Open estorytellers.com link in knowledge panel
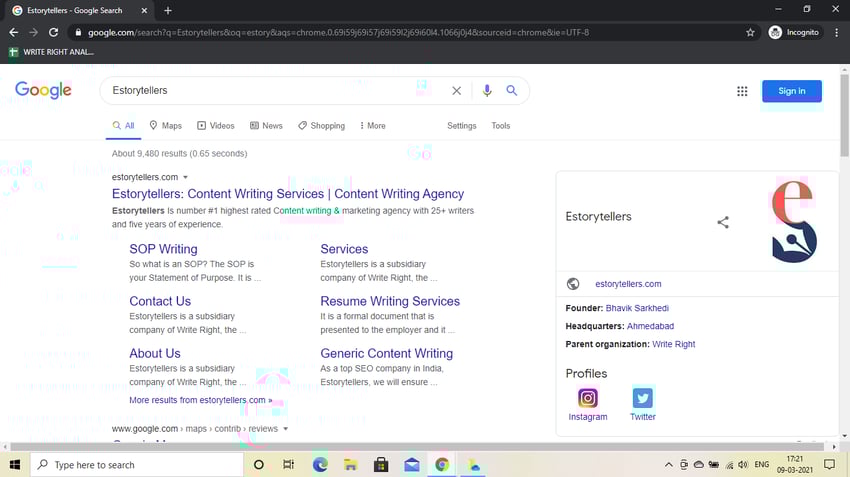Screen dimensions: 850x477 [628, 284]
